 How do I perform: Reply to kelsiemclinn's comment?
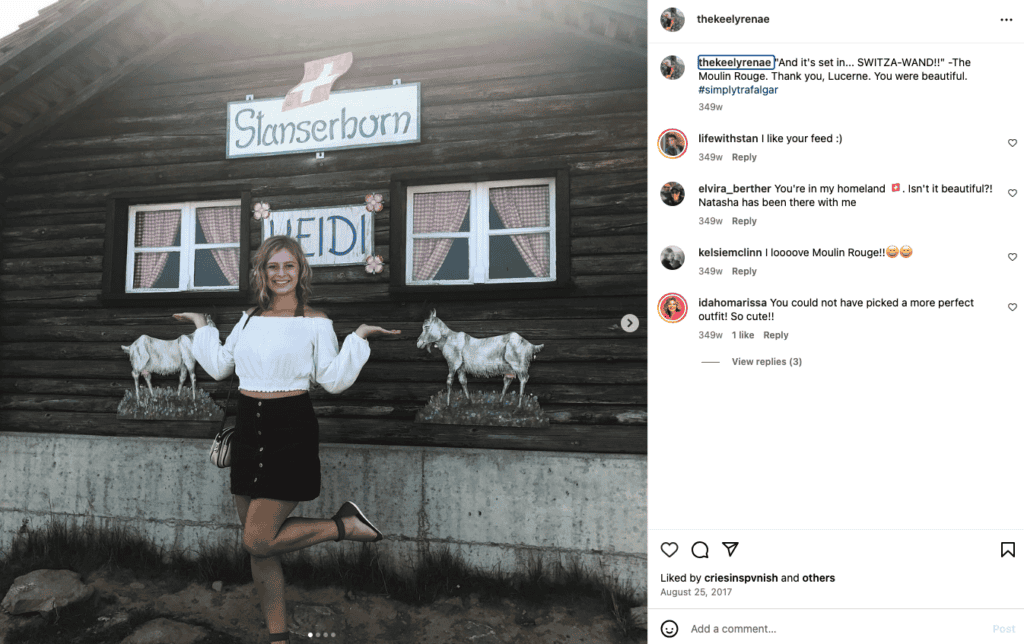click(x=744, y=271)
